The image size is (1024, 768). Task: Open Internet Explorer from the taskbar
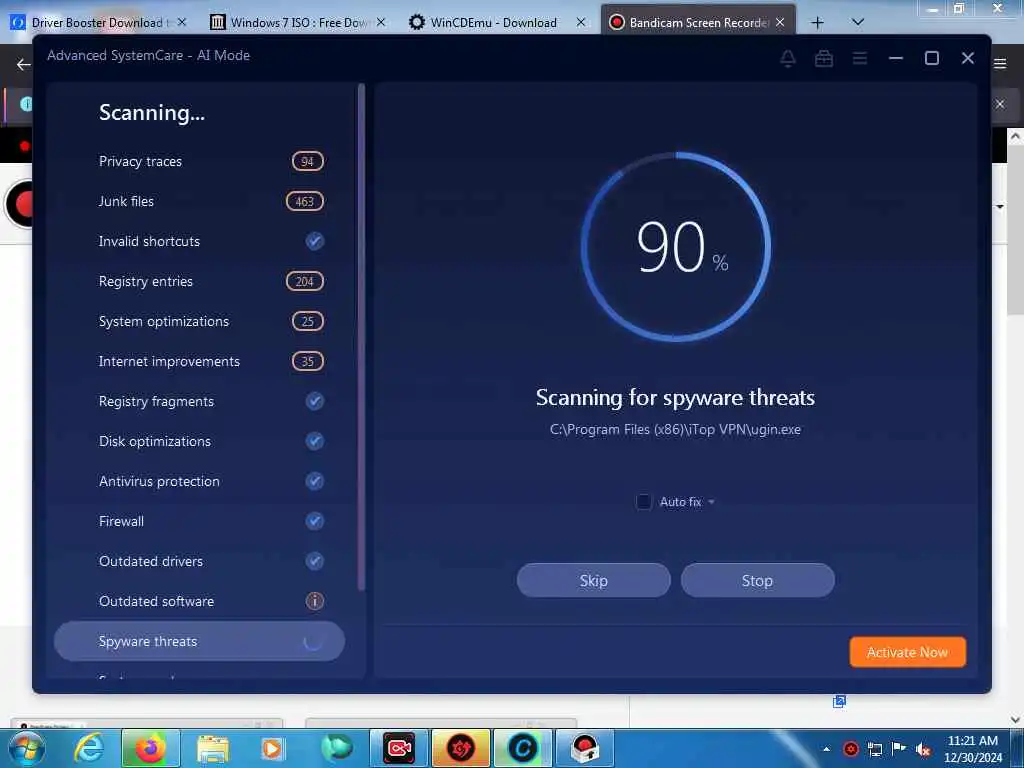pos(88,748)
